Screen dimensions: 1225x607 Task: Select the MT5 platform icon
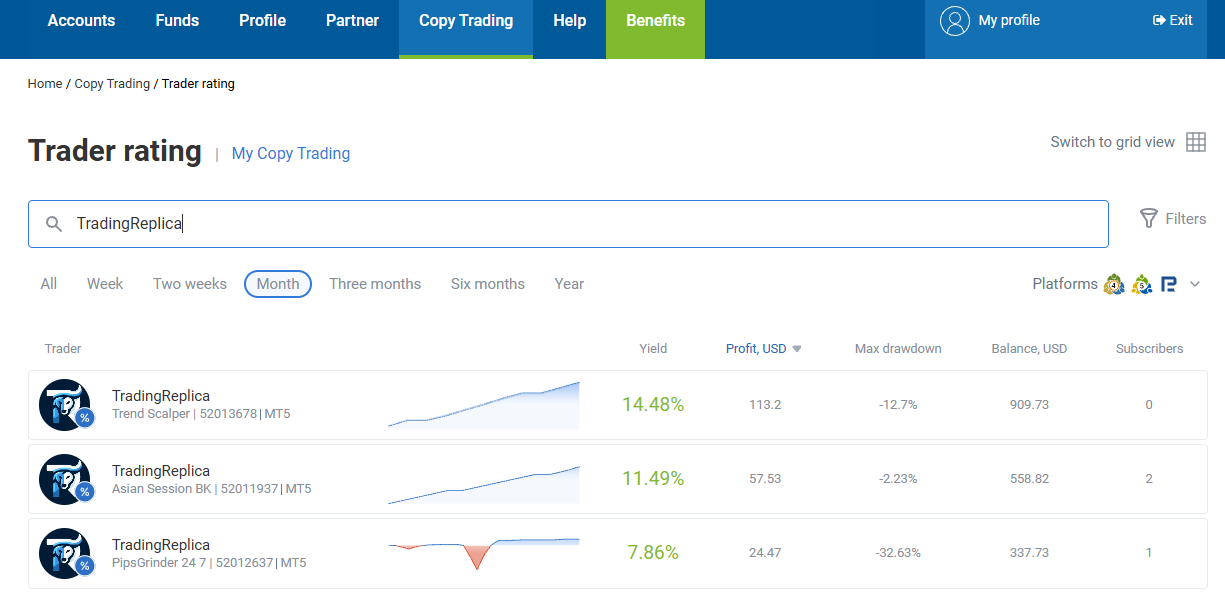click(1142, 284)
